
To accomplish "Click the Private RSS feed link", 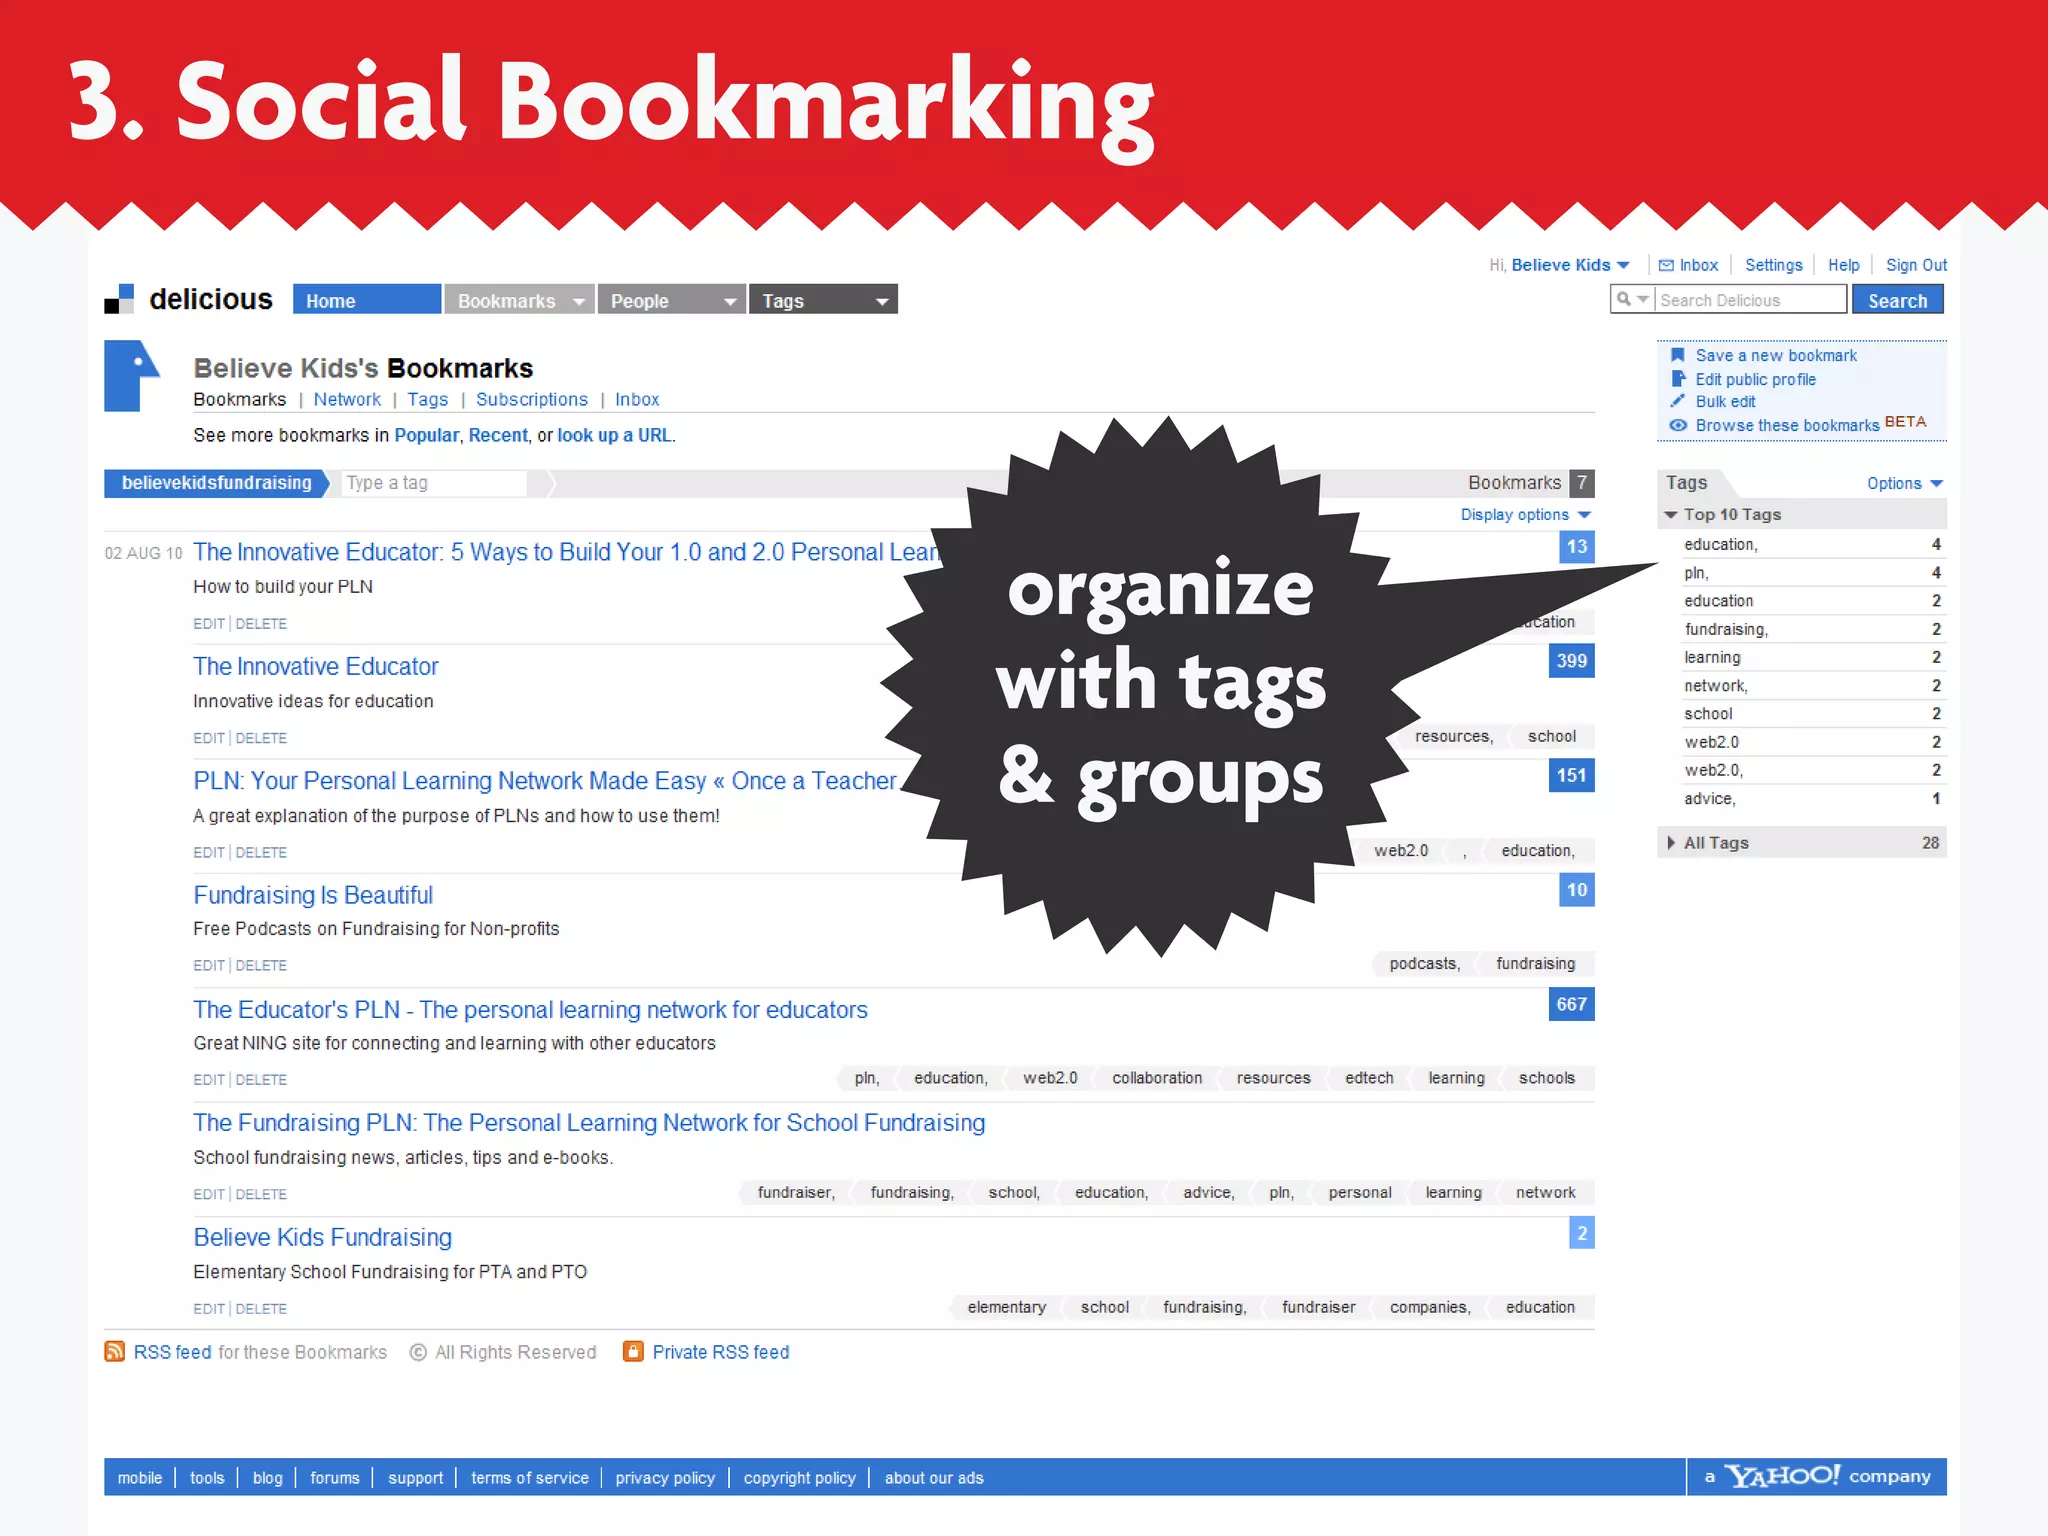I will [x=721, y=1352].
